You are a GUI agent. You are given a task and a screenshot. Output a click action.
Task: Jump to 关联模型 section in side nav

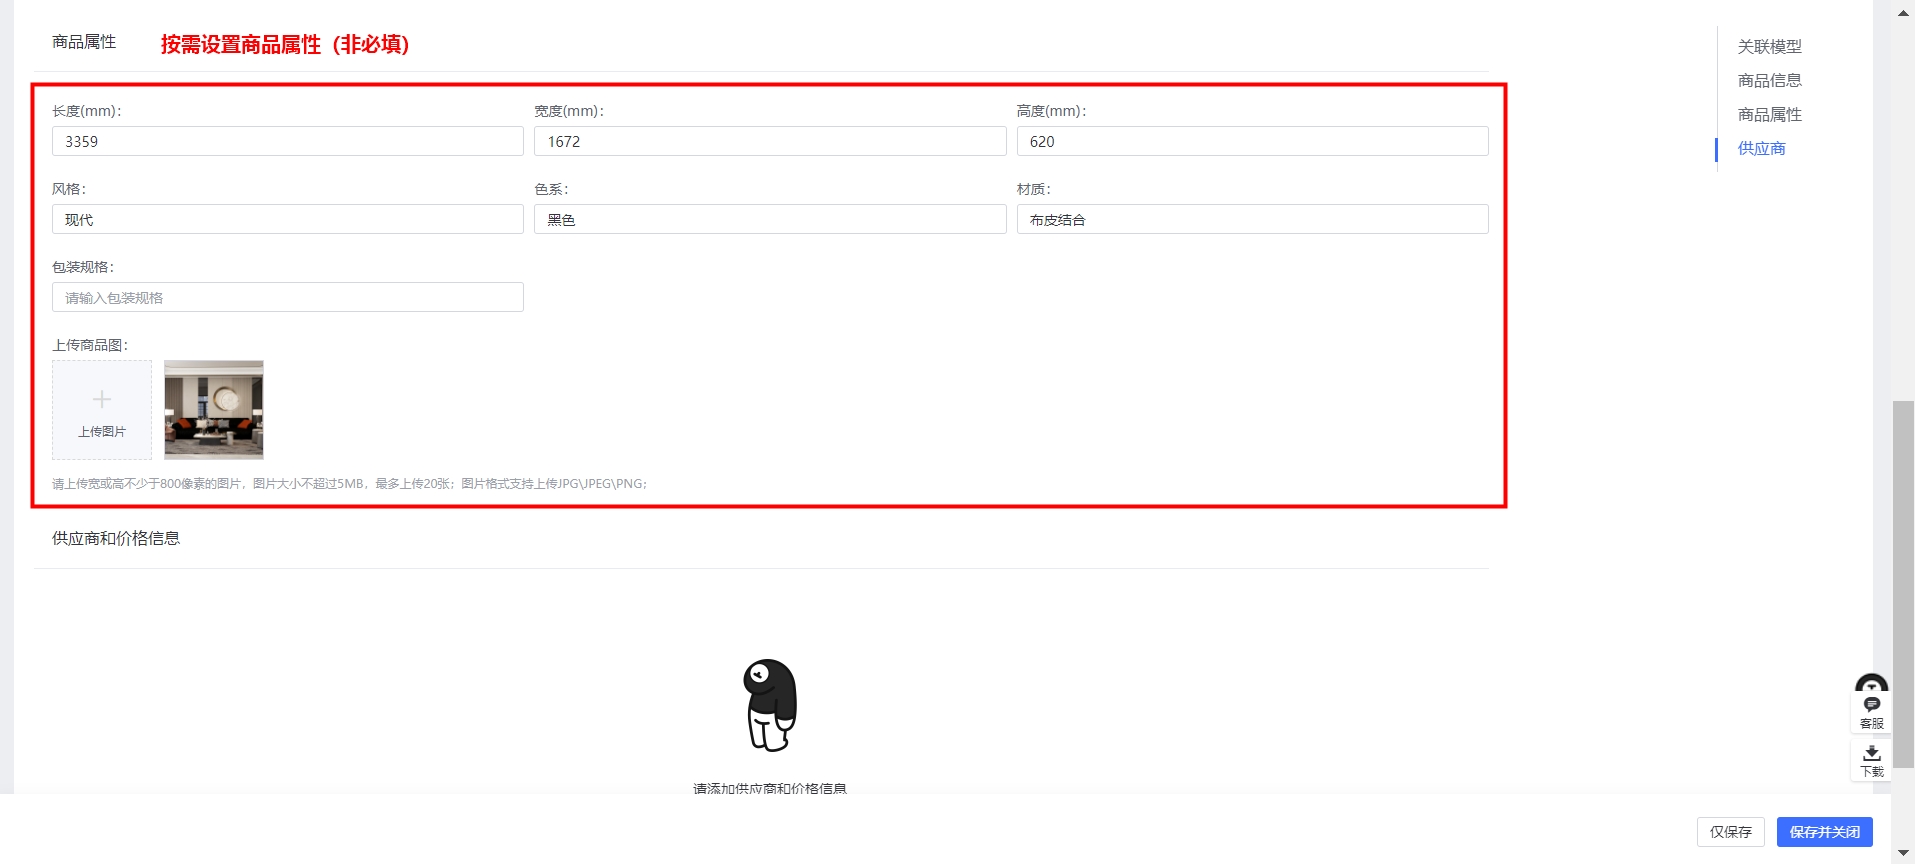pos(1769,46)
